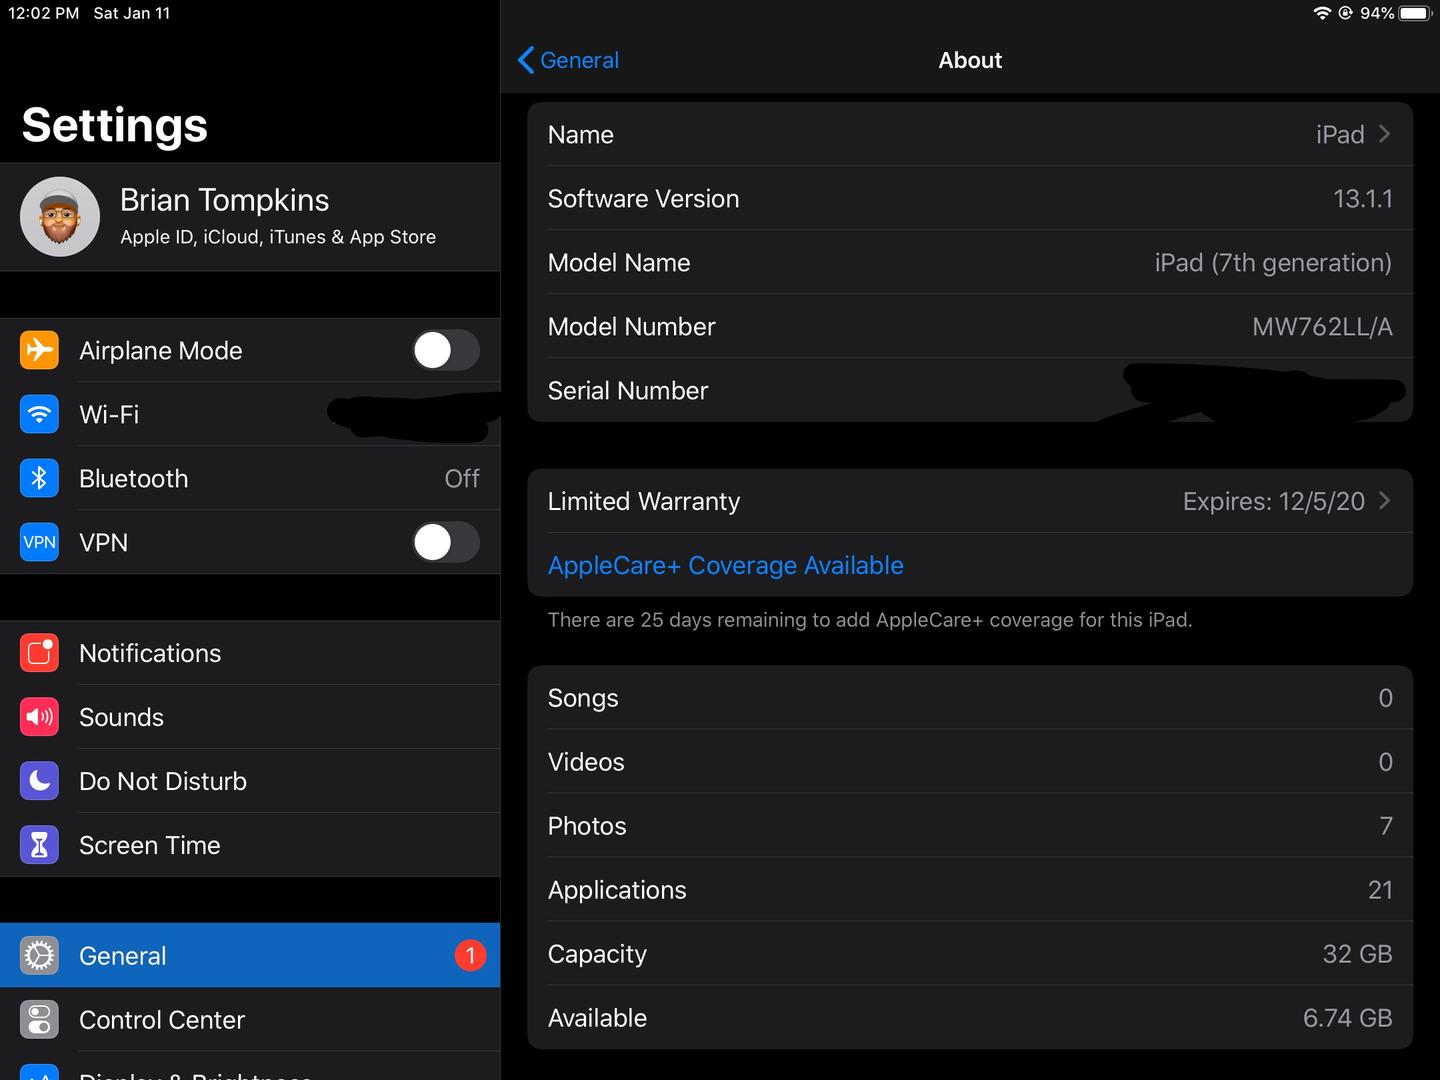Tap the General gear icon

[x=39, y=956]
